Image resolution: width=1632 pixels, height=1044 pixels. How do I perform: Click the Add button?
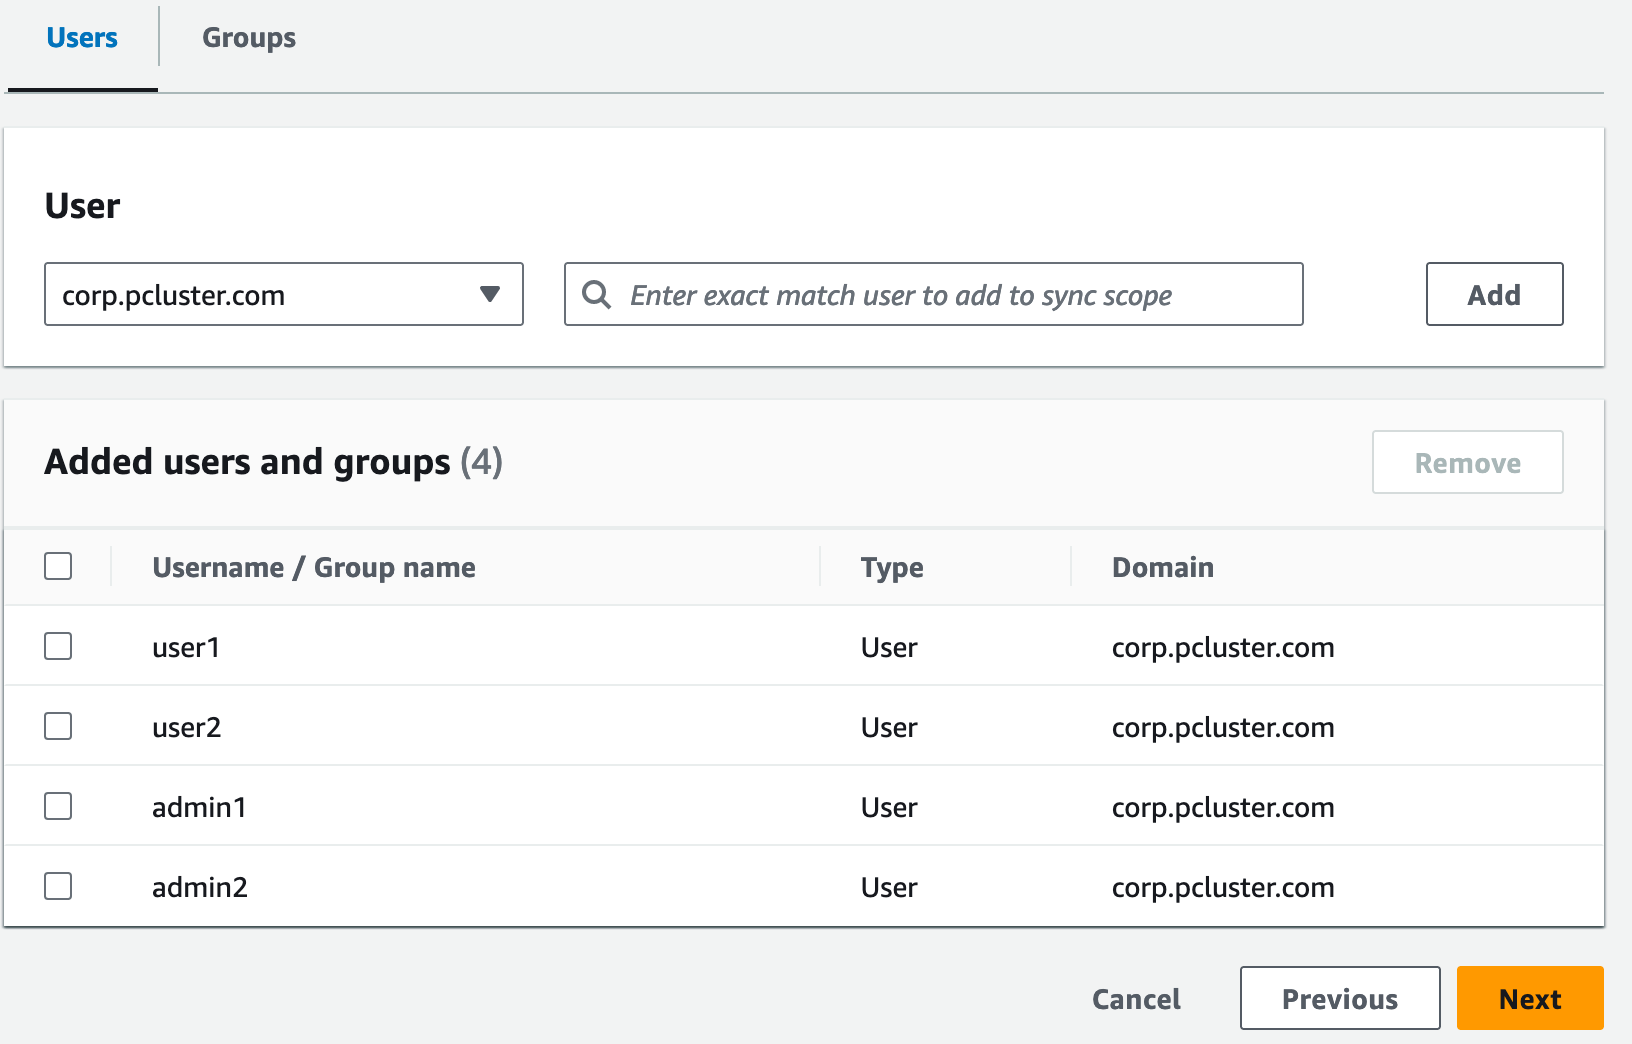[1494, 294]
